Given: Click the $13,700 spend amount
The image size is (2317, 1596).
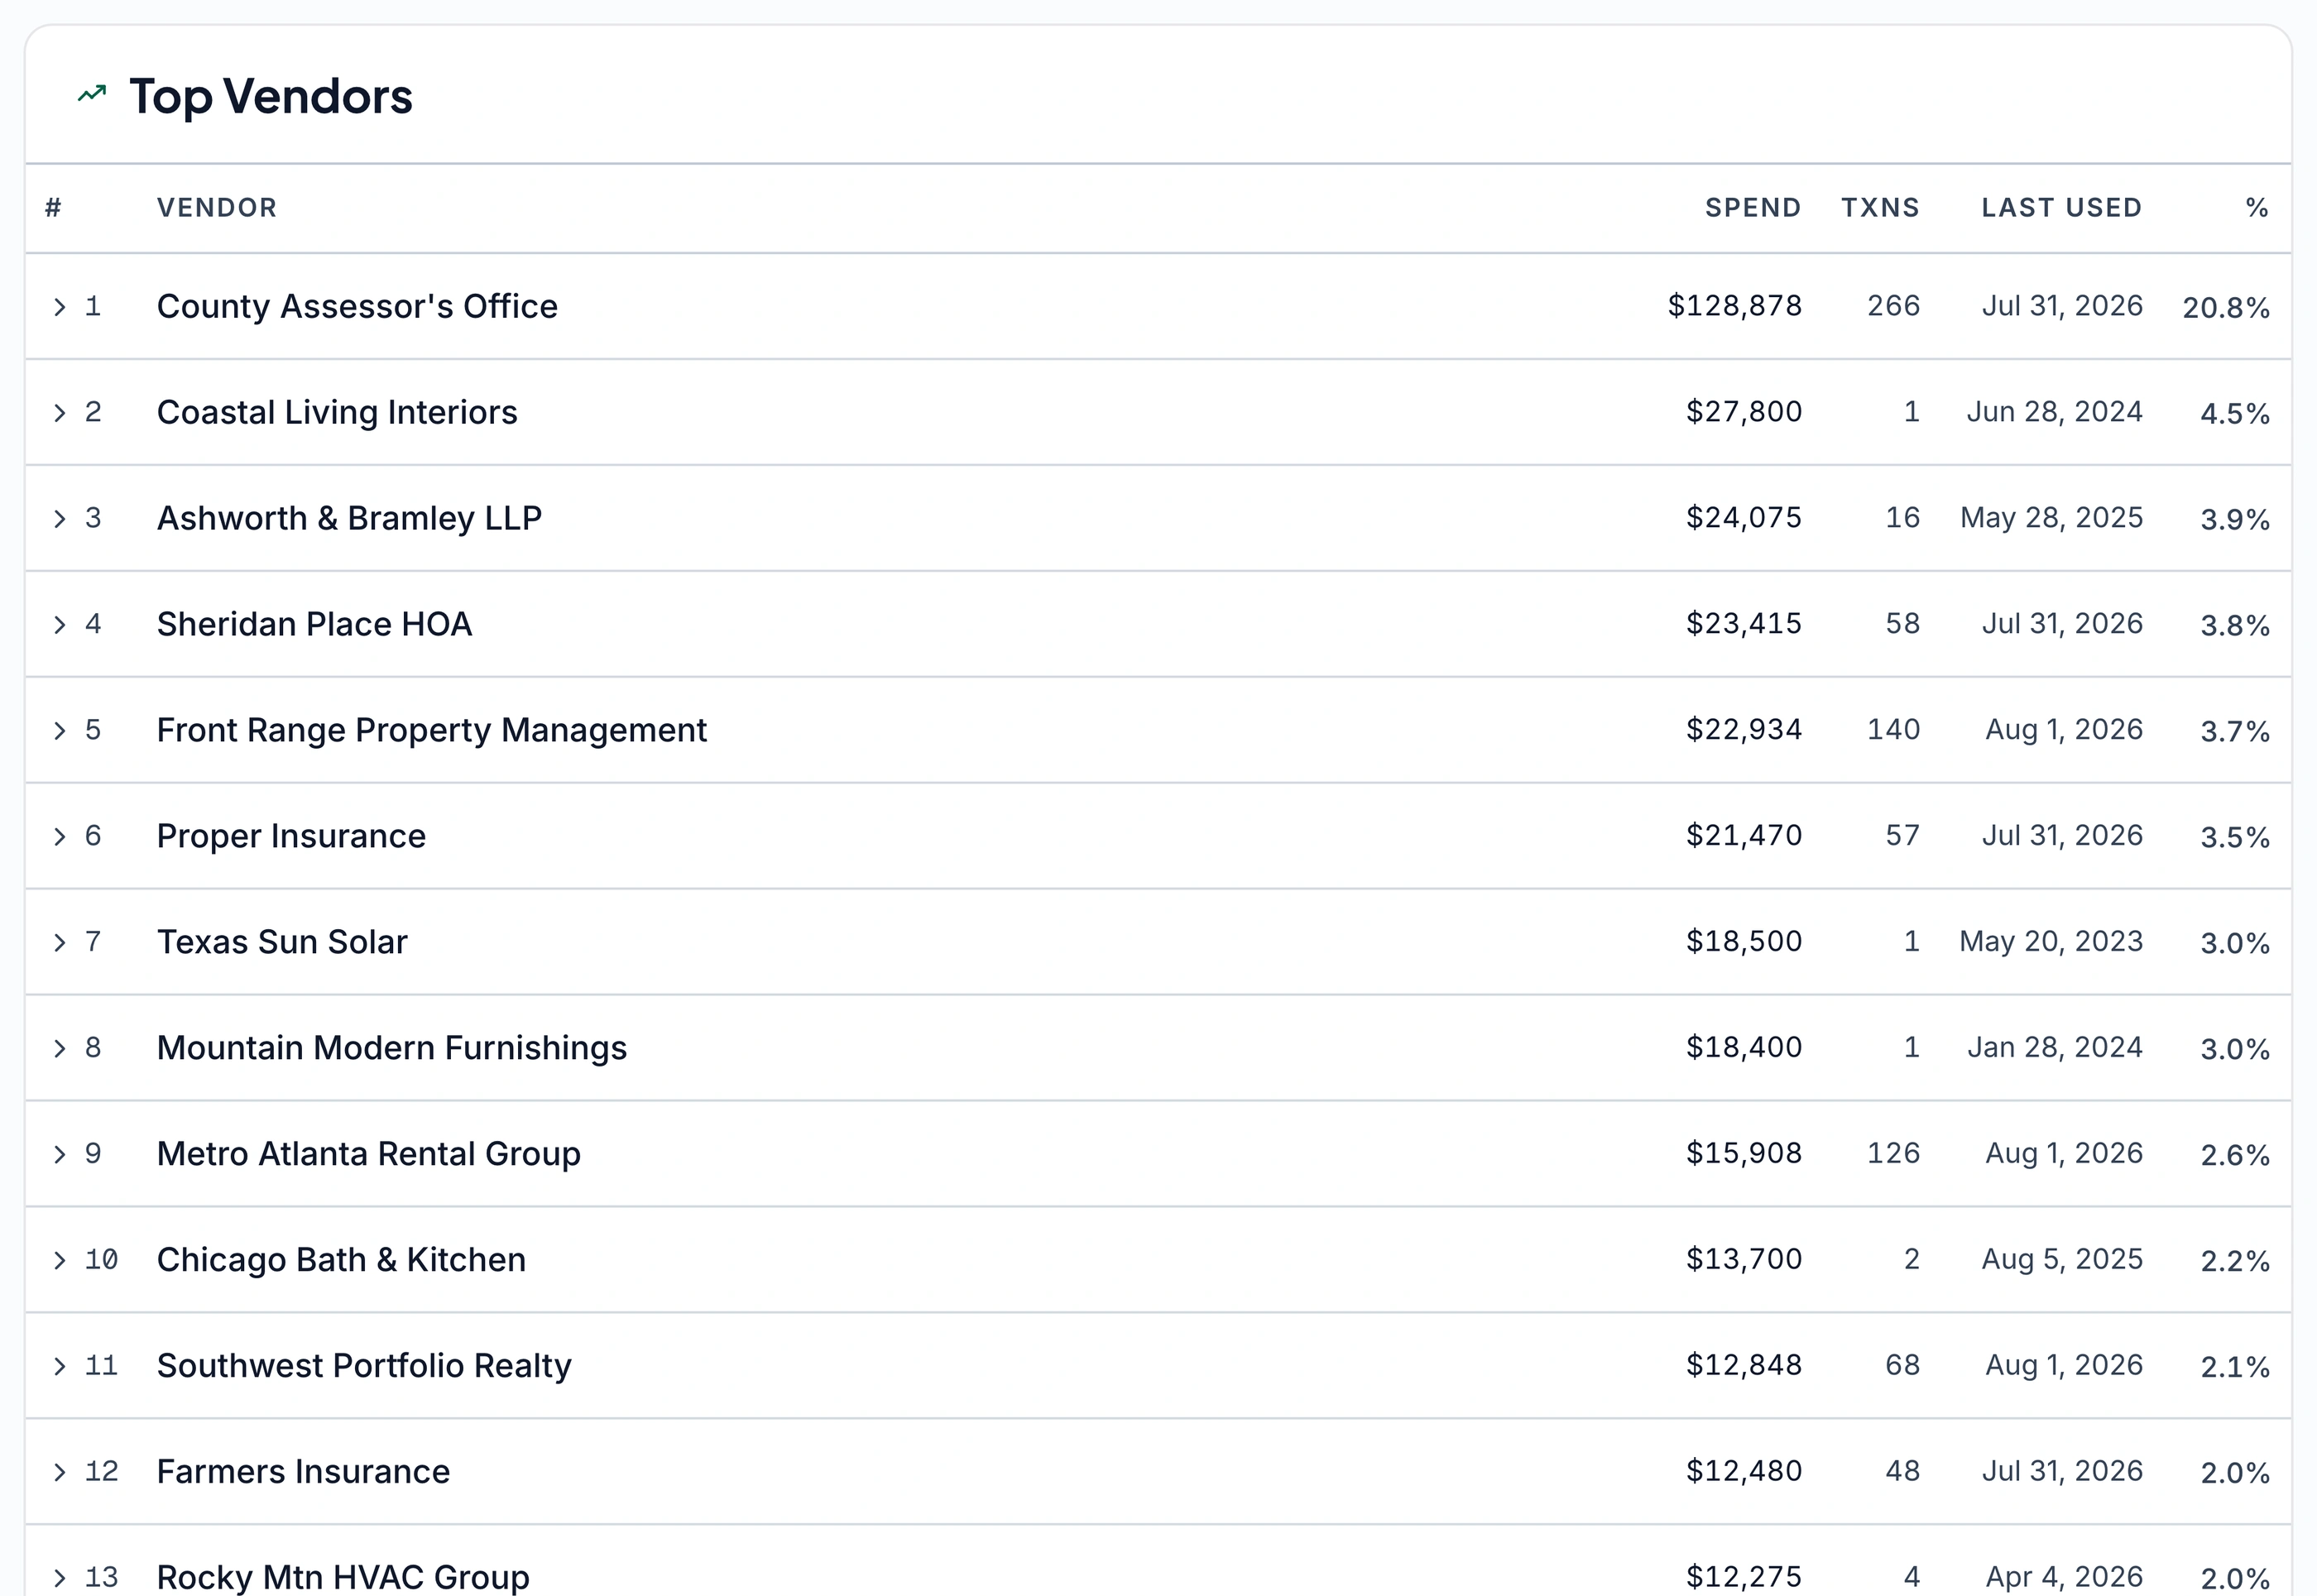Looking at the screenshot, I should point(1744,1260).
